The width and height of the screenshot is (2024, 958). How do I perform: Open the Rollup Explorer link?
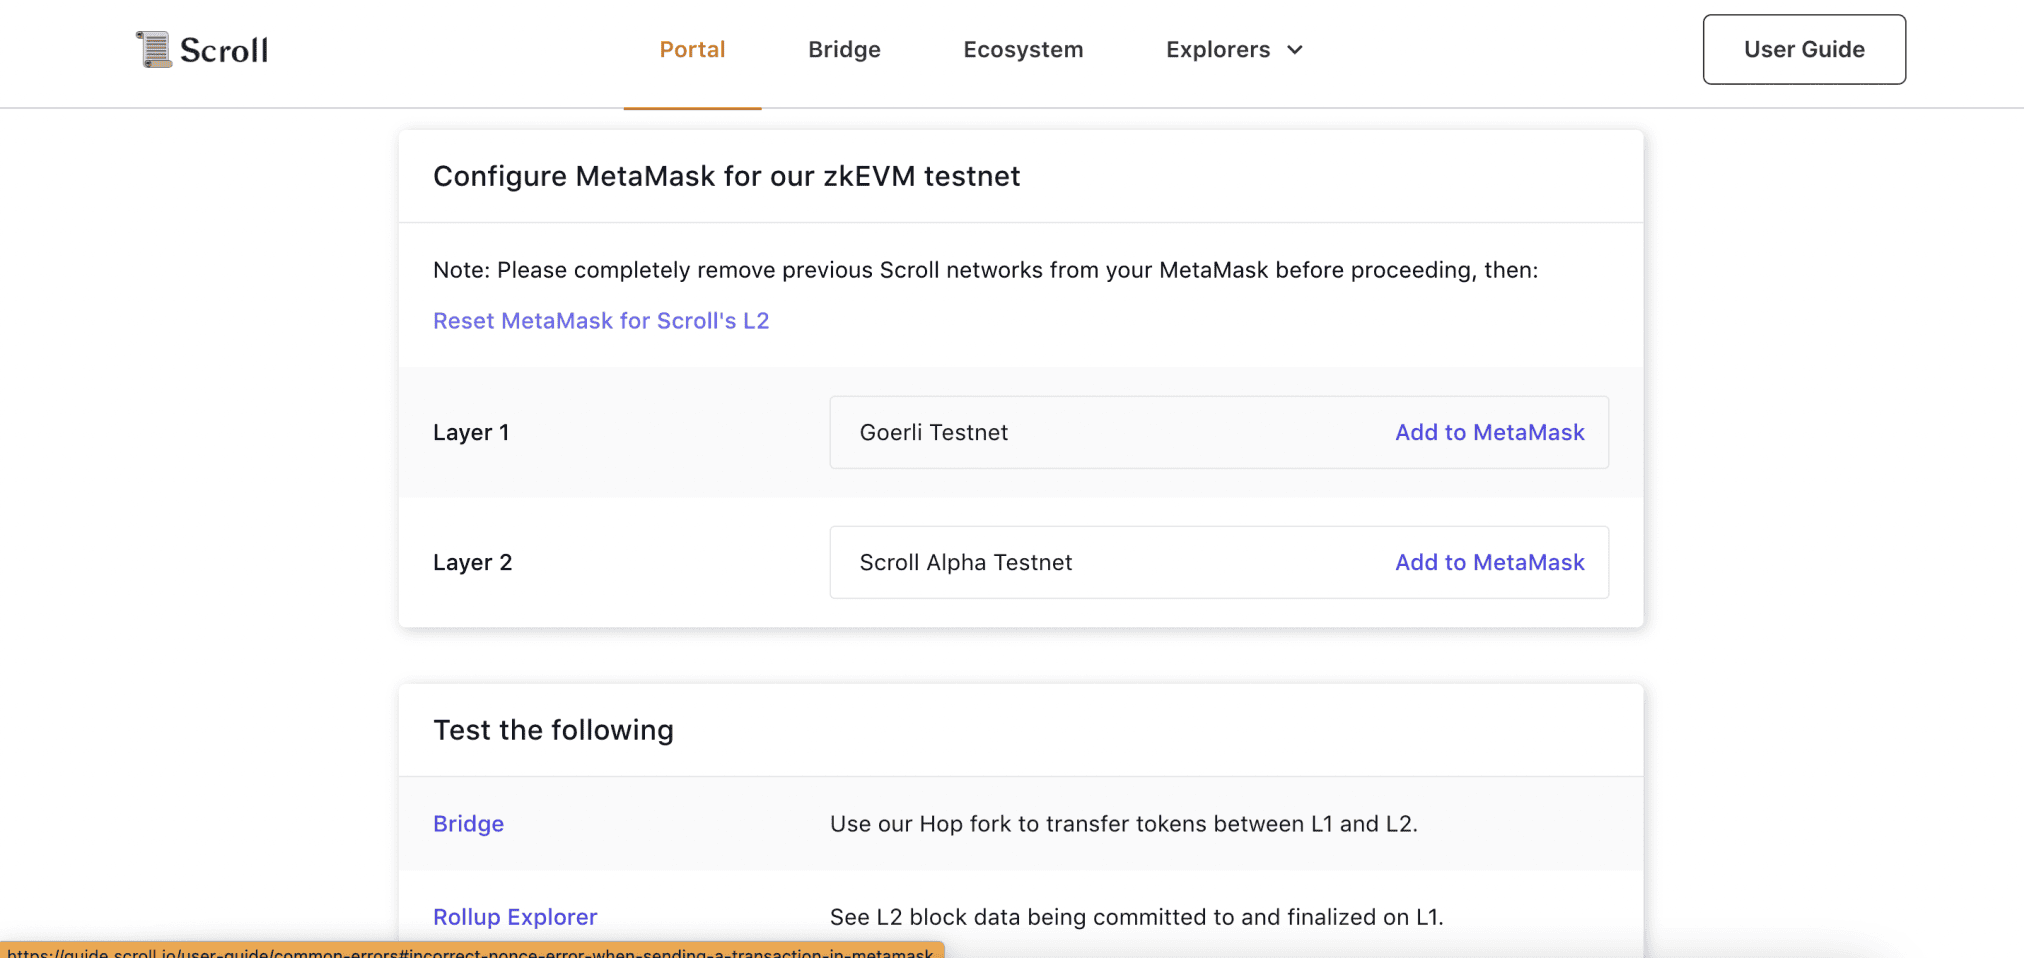(x=515, y=917)
